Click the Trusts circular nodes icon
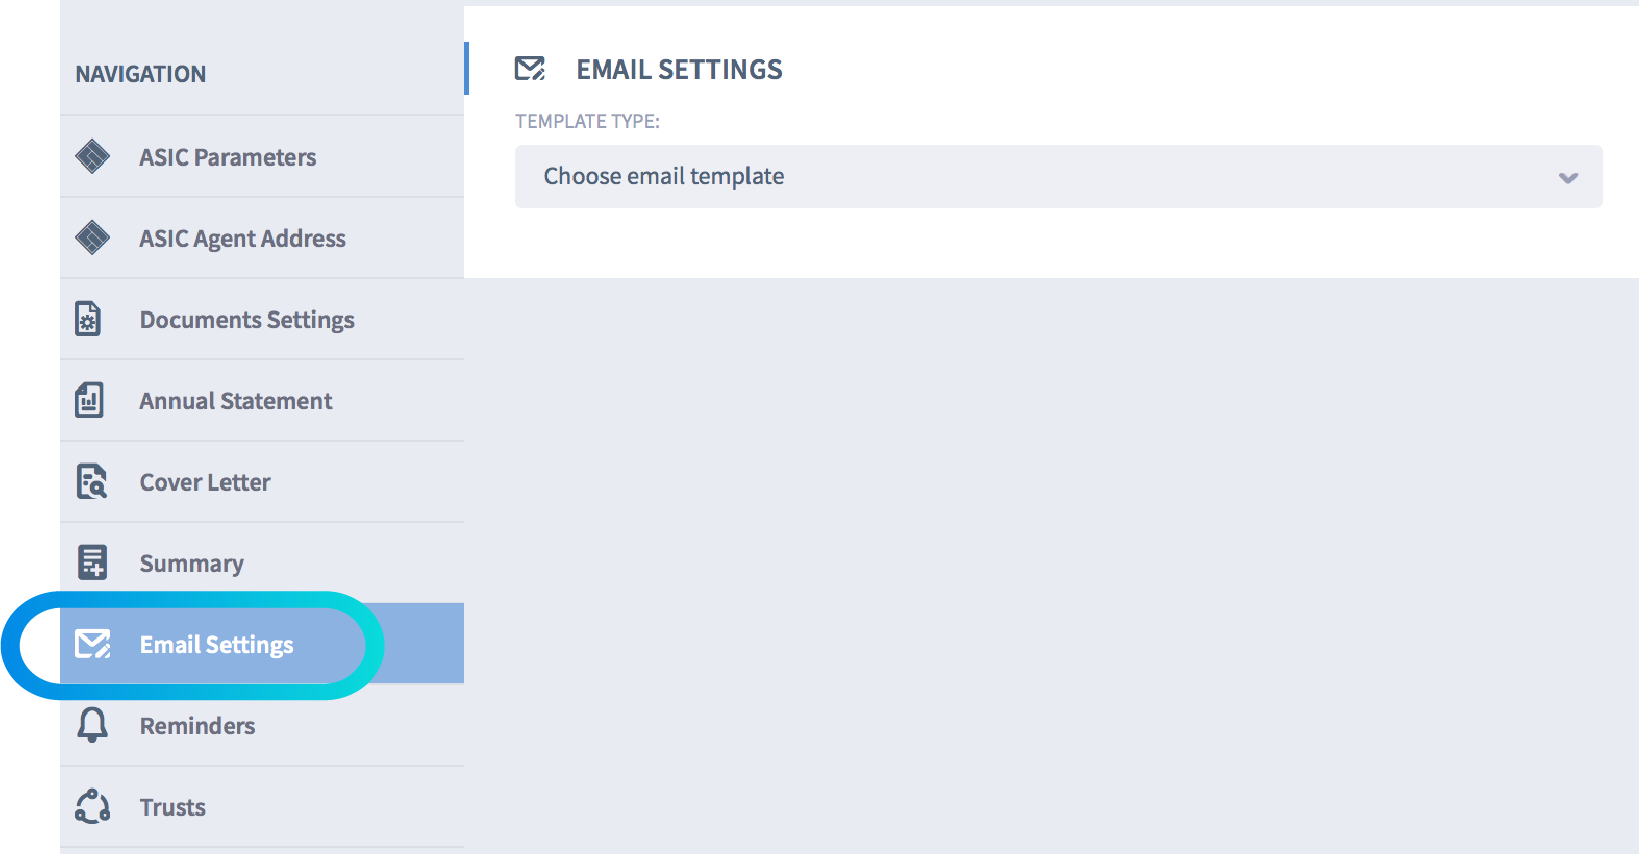1639x855 pixels. tap(93, 806)
